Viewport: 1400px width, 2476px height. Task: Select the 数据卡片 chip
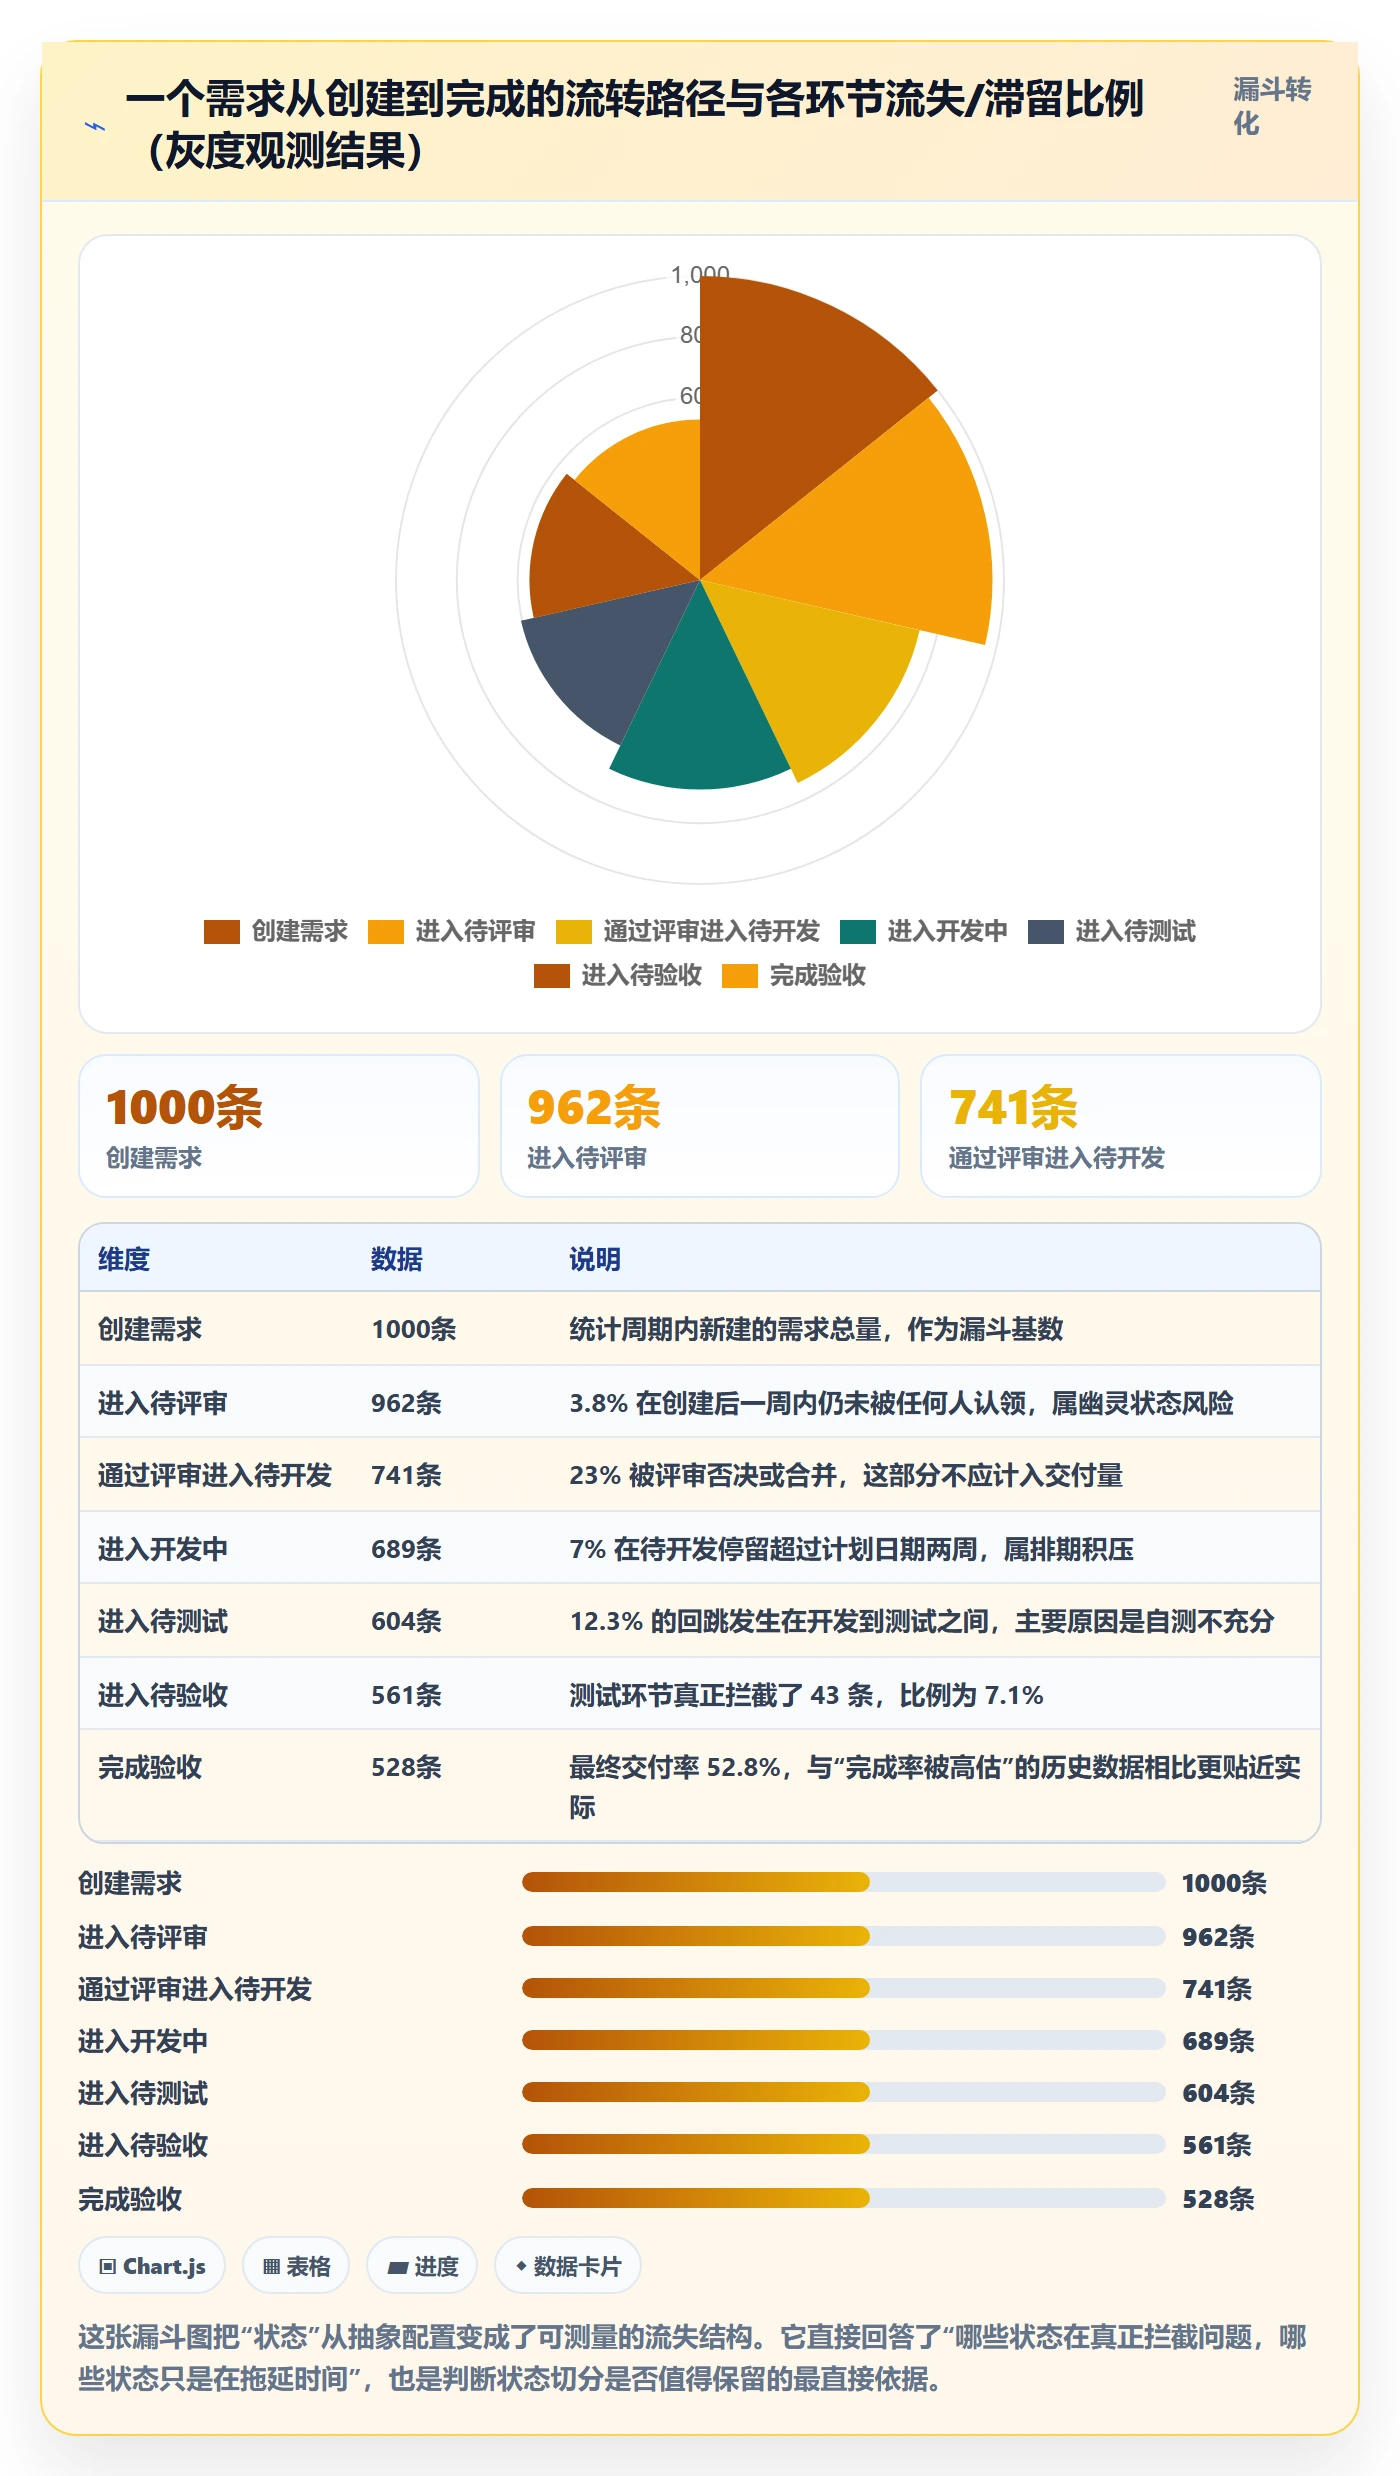point(568,2266)
